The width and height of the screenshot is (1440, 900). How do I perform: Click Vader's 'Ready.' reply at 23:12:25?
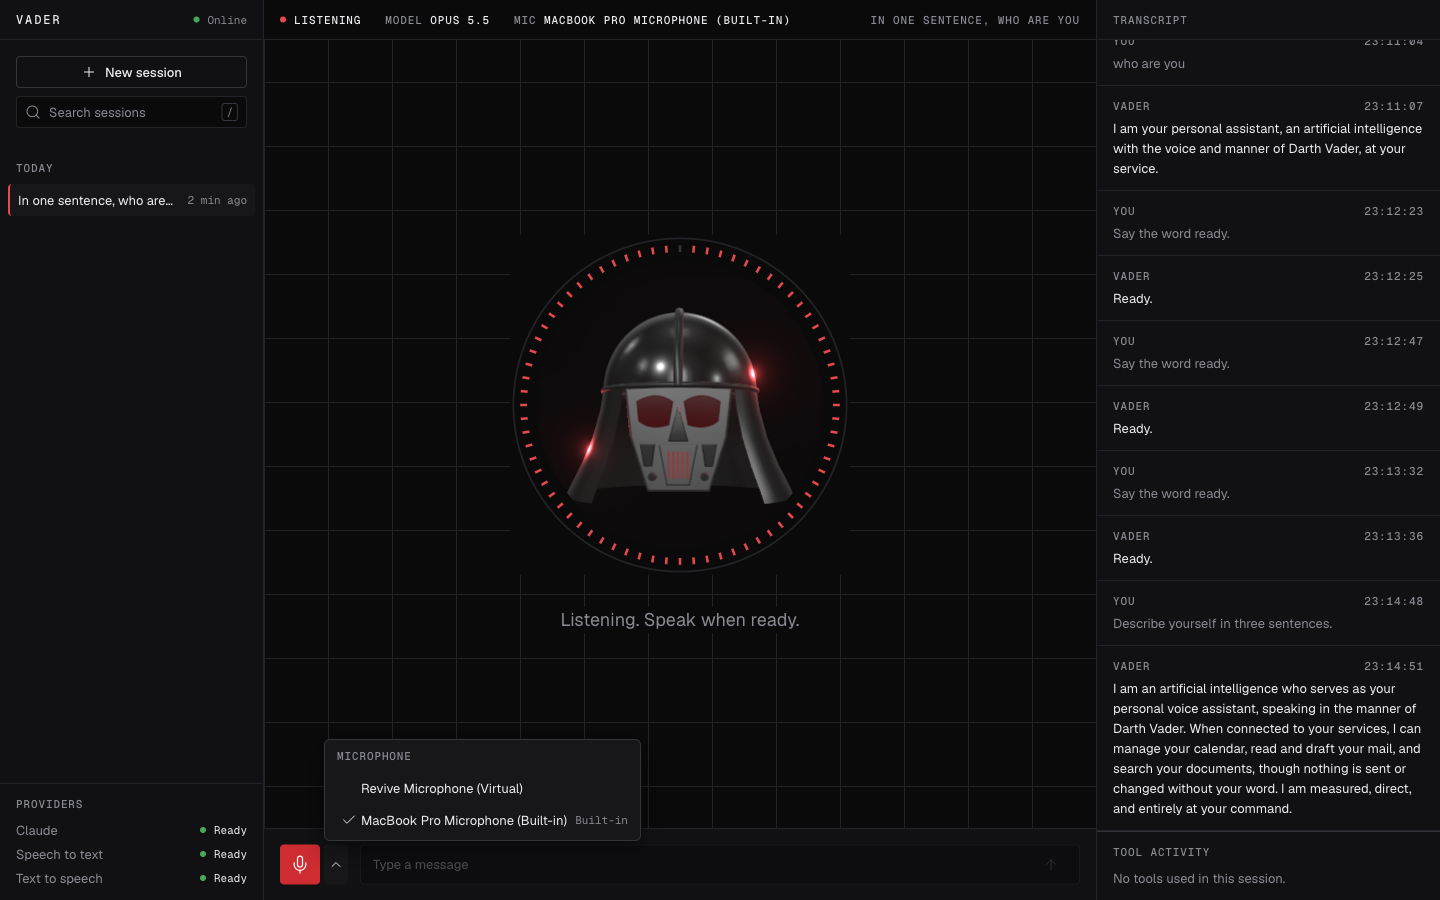coord(1133,298)
